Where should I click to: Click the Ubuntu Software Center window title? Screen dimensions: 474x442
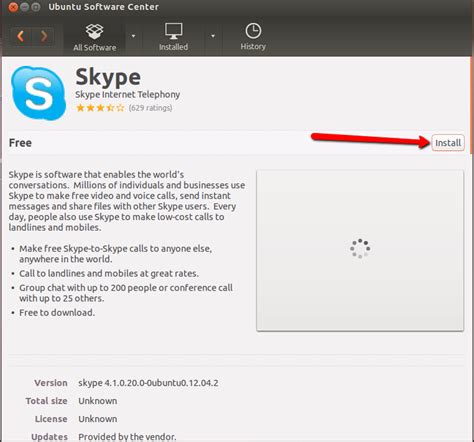point(104,7)
